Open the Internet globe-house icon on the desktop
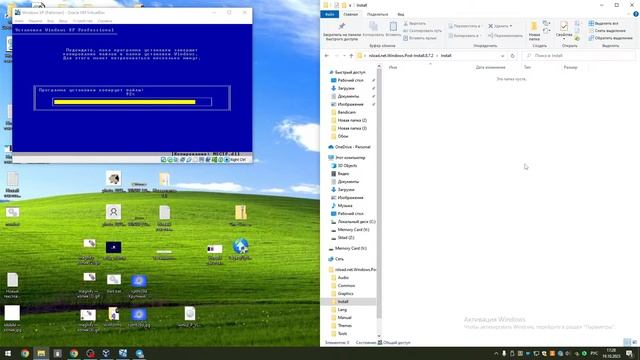Screen dimensions: 640x360 pyautogui.click(x=240, y=247)
